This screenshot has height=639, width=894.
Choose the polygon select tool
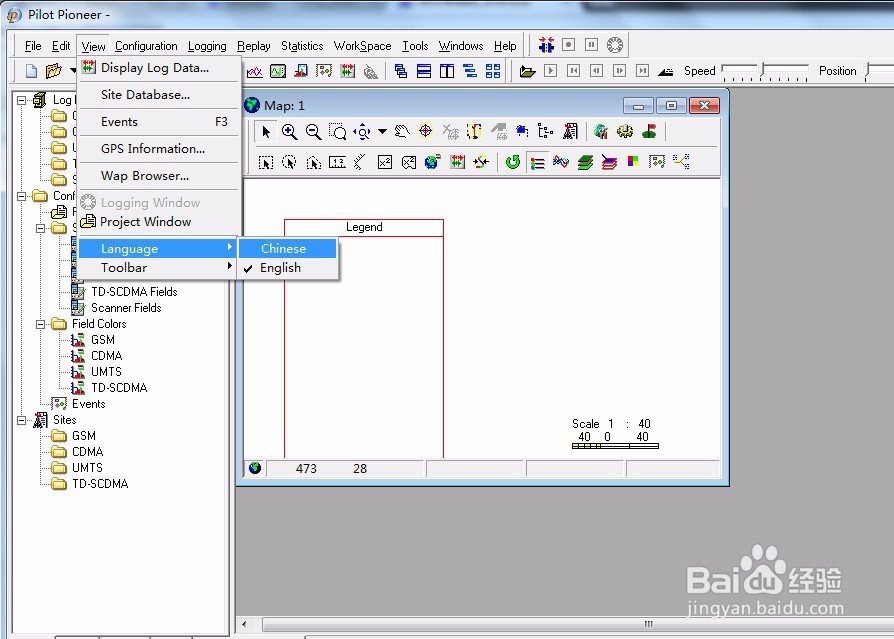pyautogui.click(x=313, y=162)
